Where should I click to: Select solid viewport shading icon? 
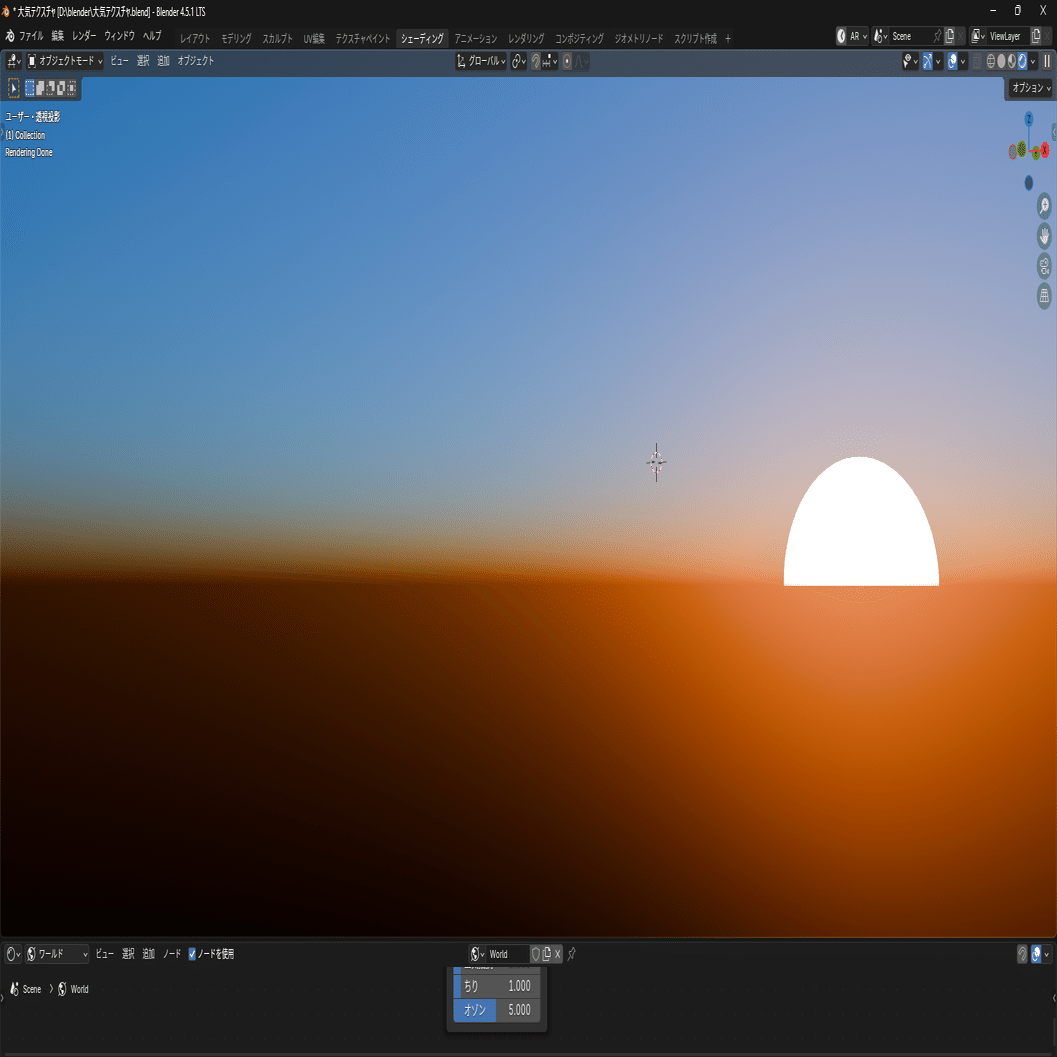pos(1002,61)
